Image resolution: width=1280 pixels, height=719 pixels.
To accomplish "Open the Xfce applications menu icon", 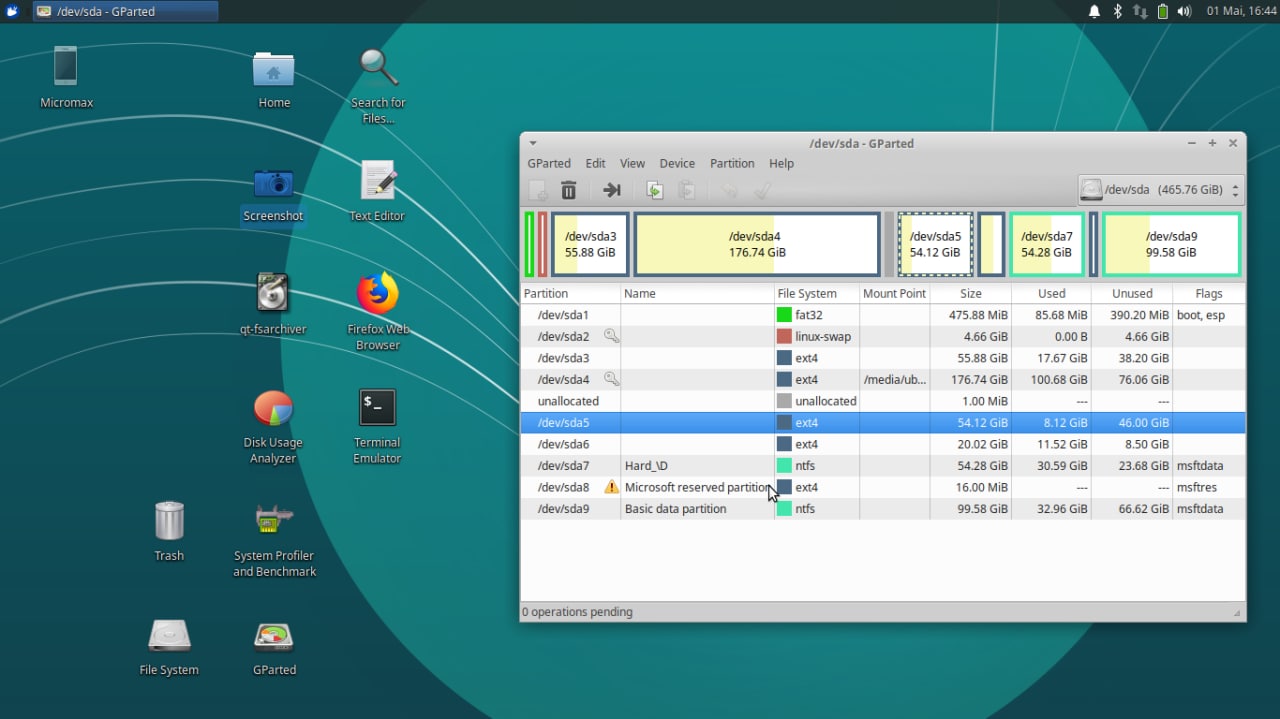I will click(12, 12).
